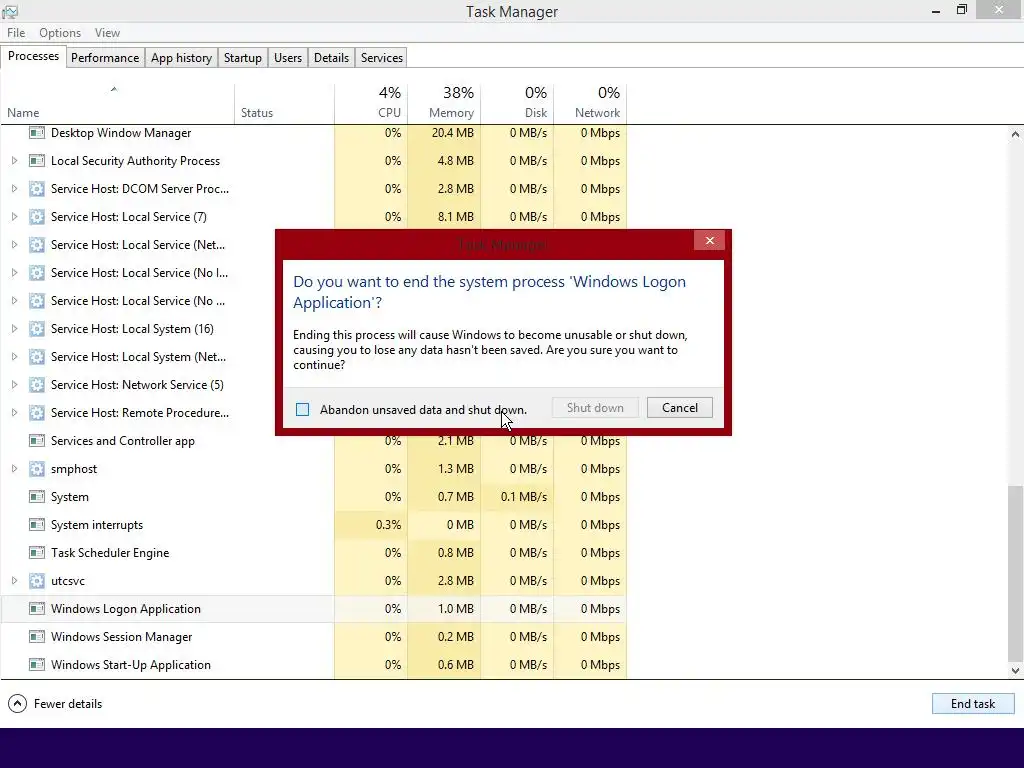Expand the utcsvc process group
Screen dimensions: 1024x768
[14, 581]
